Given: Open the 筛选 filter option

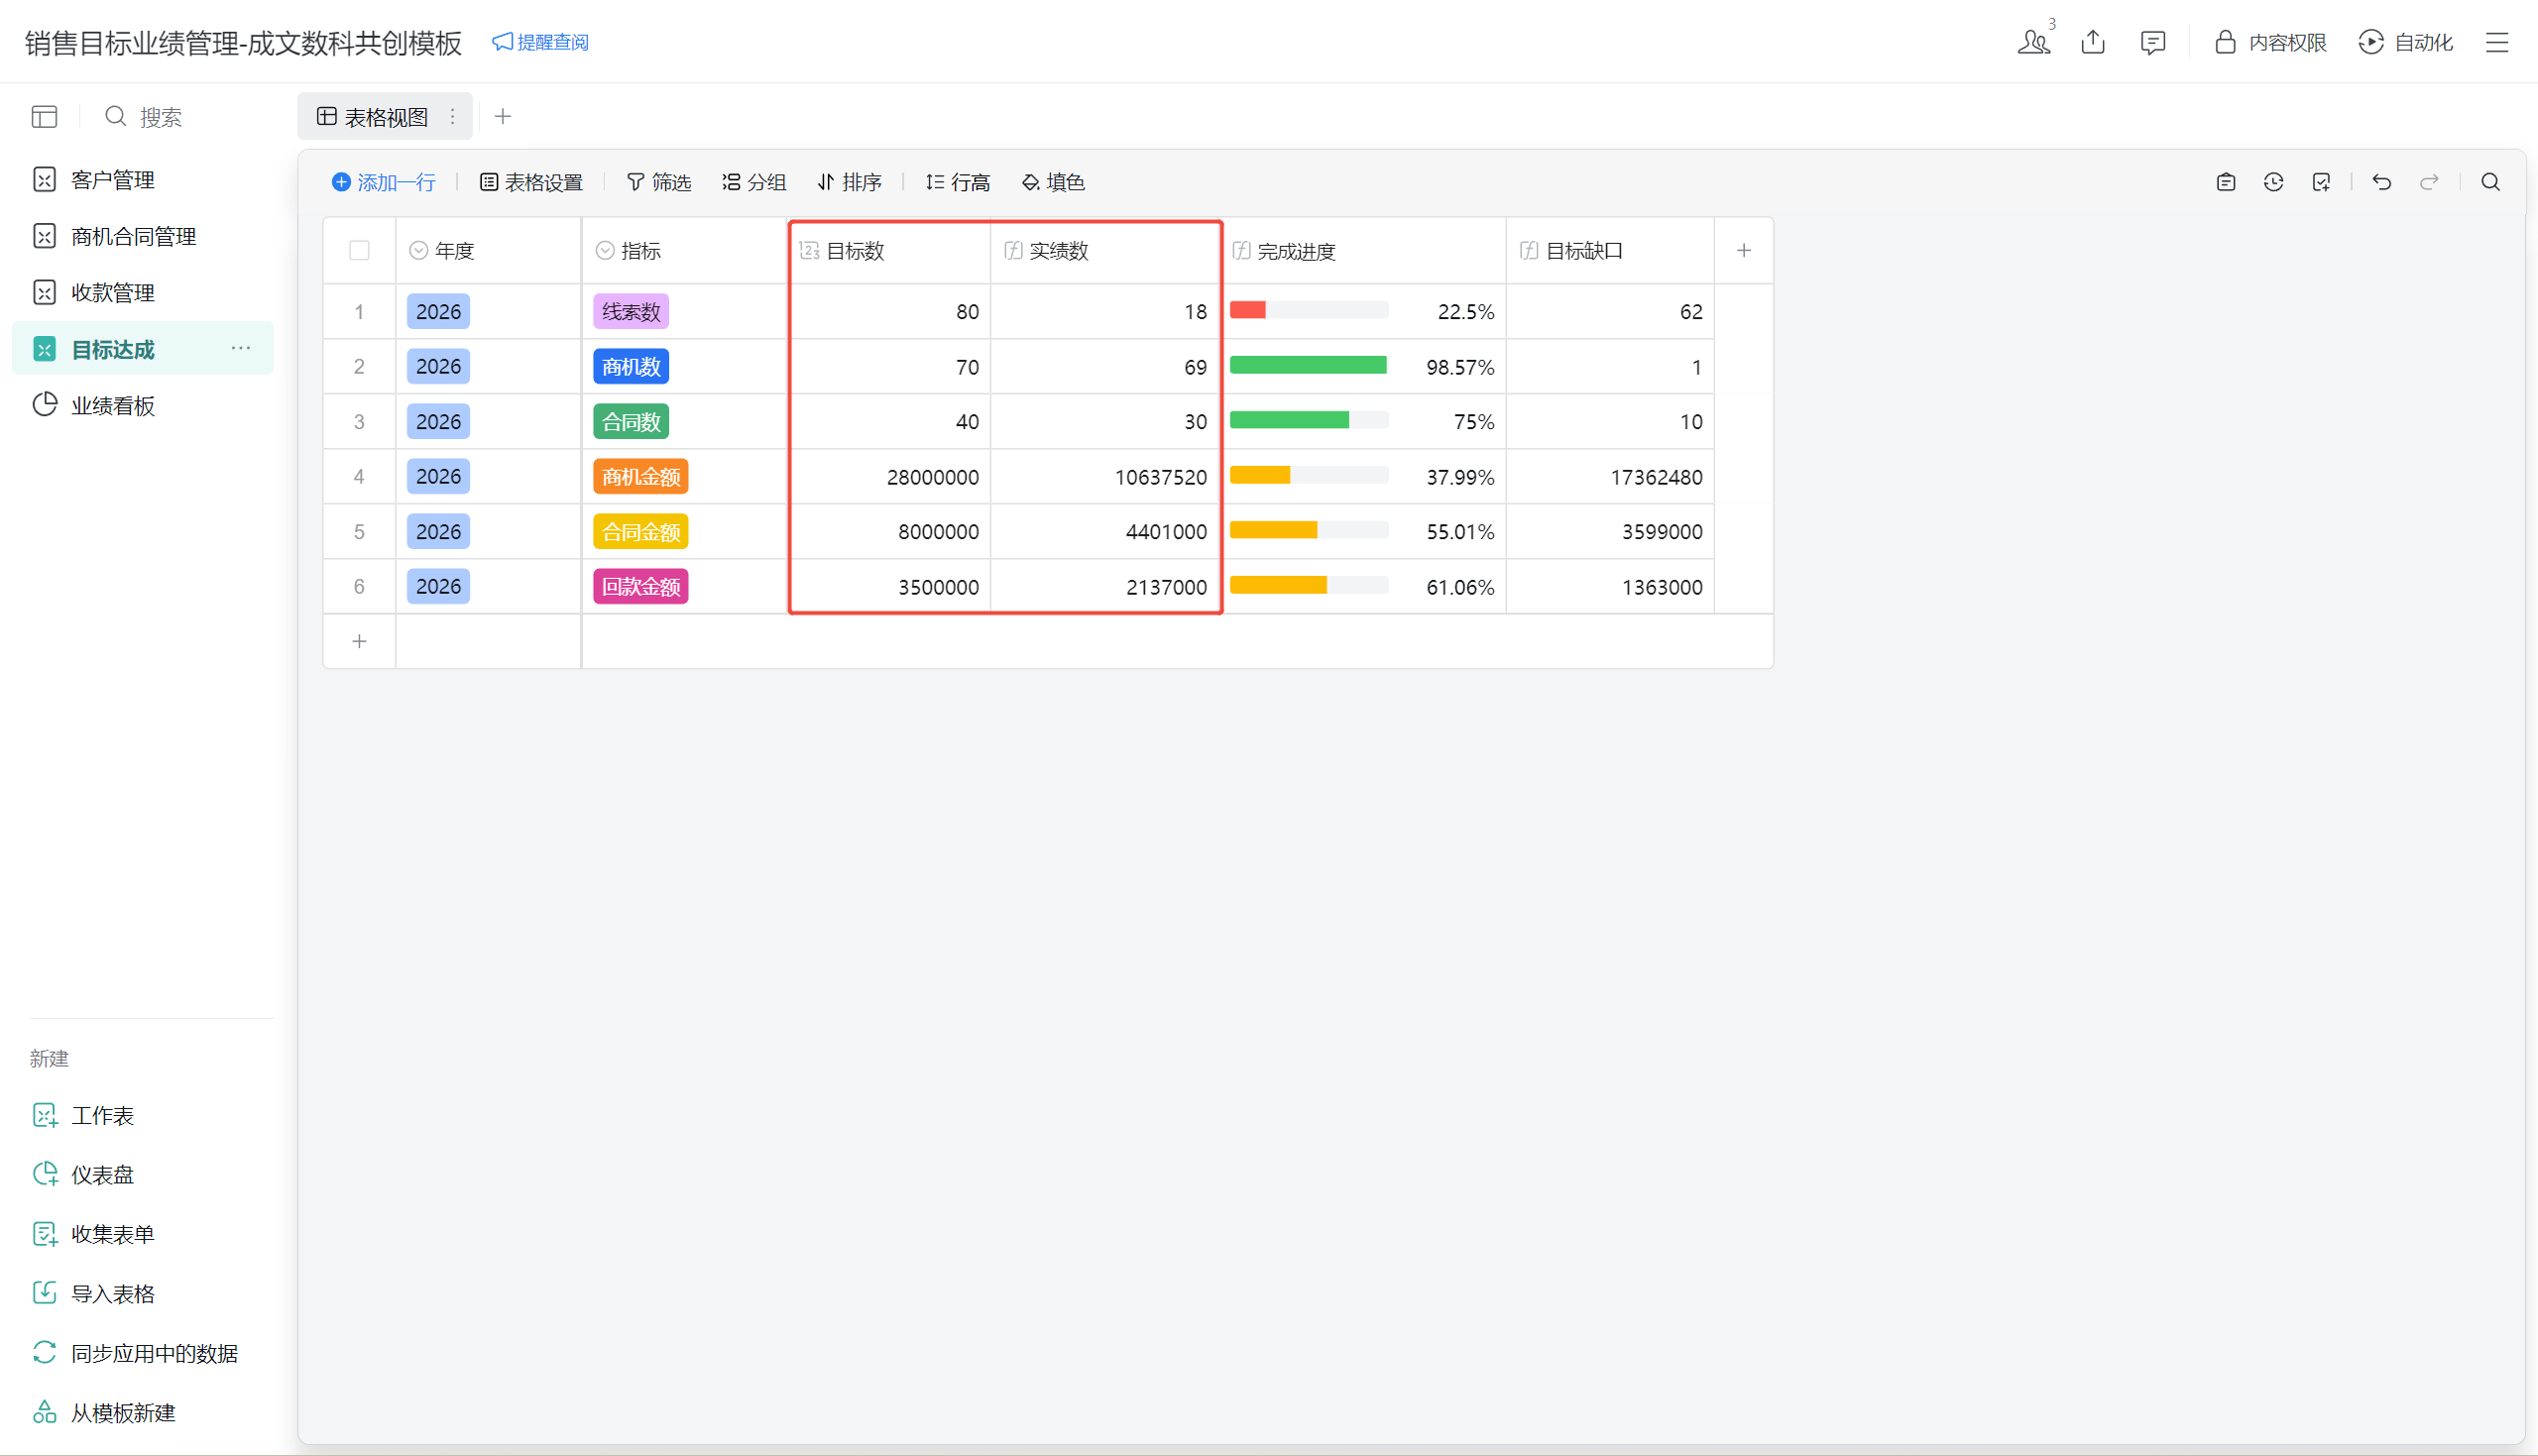Looking at the screenshot, I should point(658,182).
